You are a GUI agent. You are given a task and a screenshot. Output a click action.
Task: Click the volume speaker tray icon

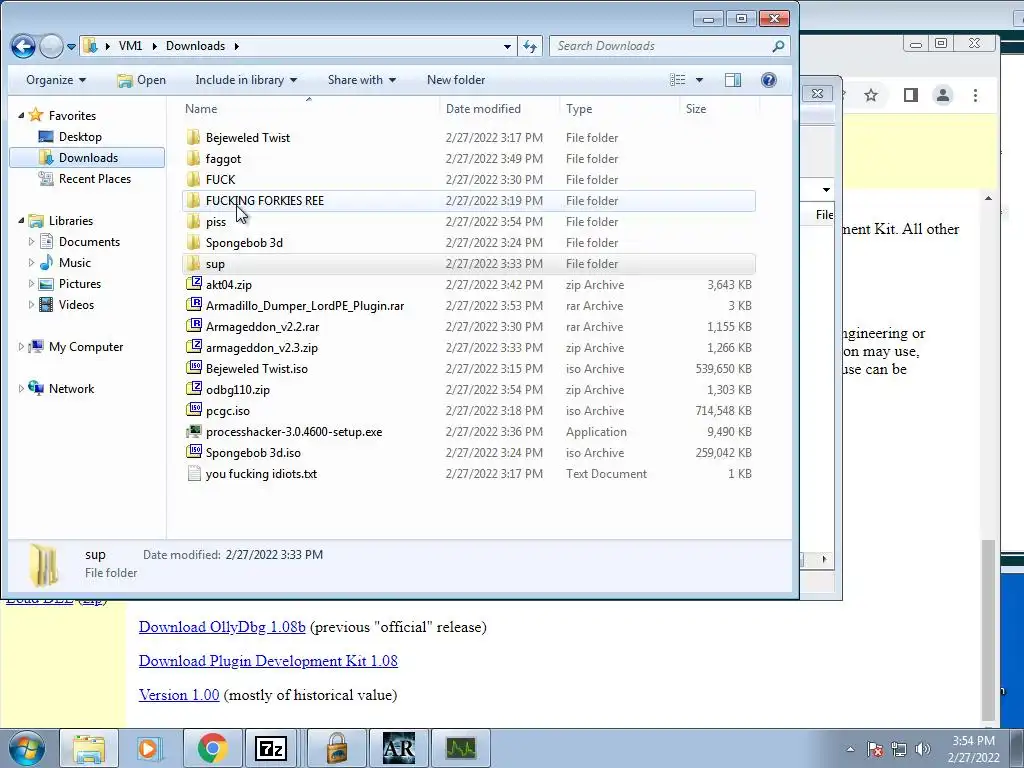[x=923, y=749]
